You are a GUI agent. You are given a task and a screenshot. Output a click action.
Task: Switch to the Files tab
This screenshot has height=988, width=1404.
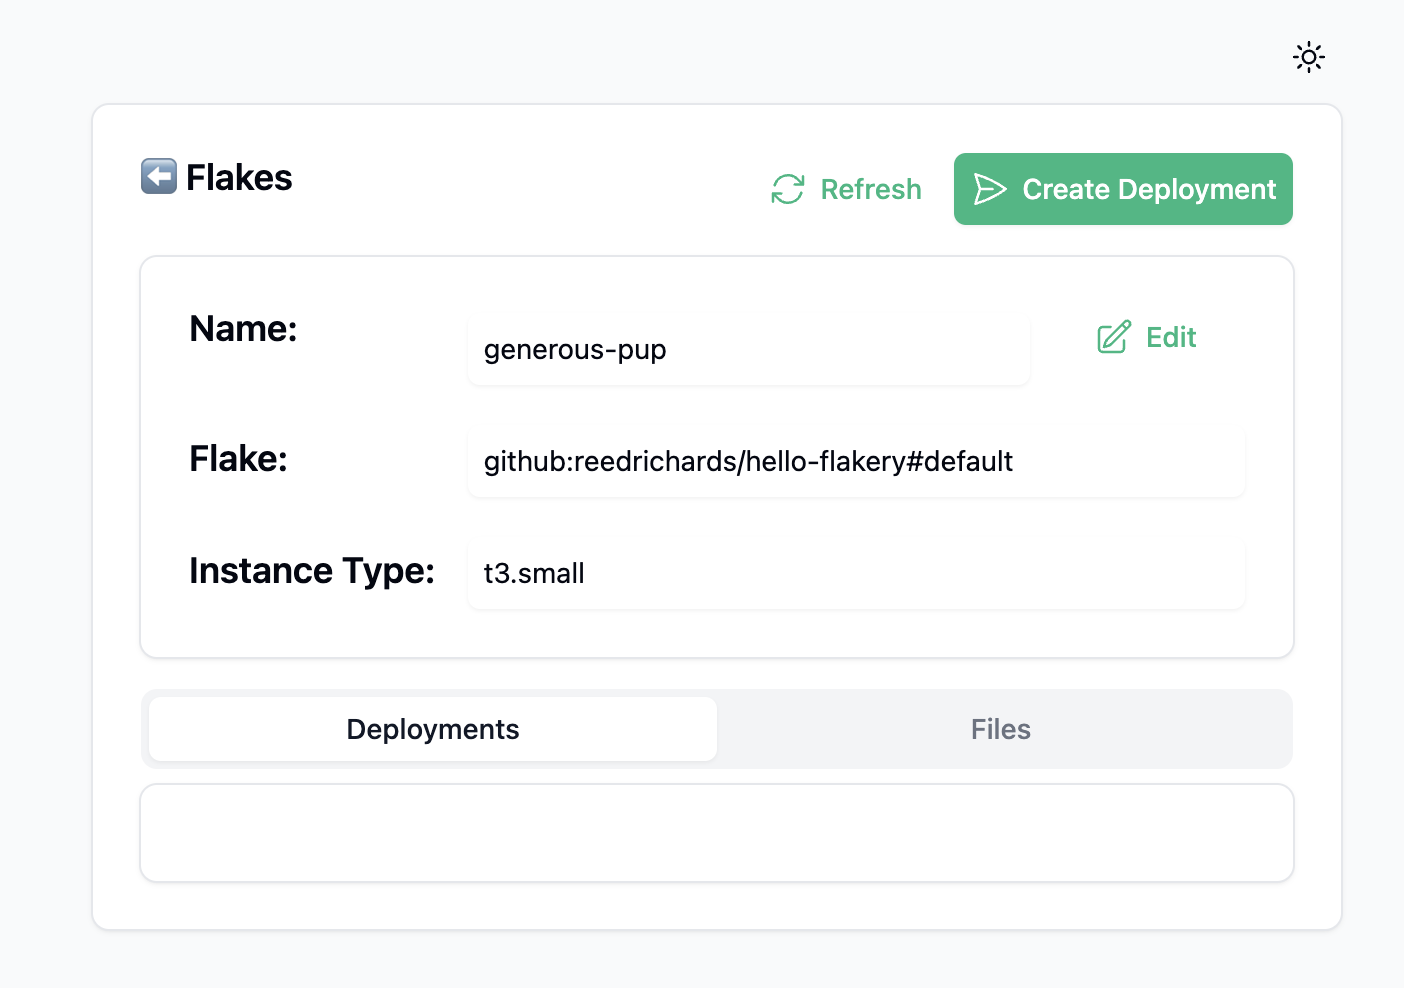(x=1000, y=729)
